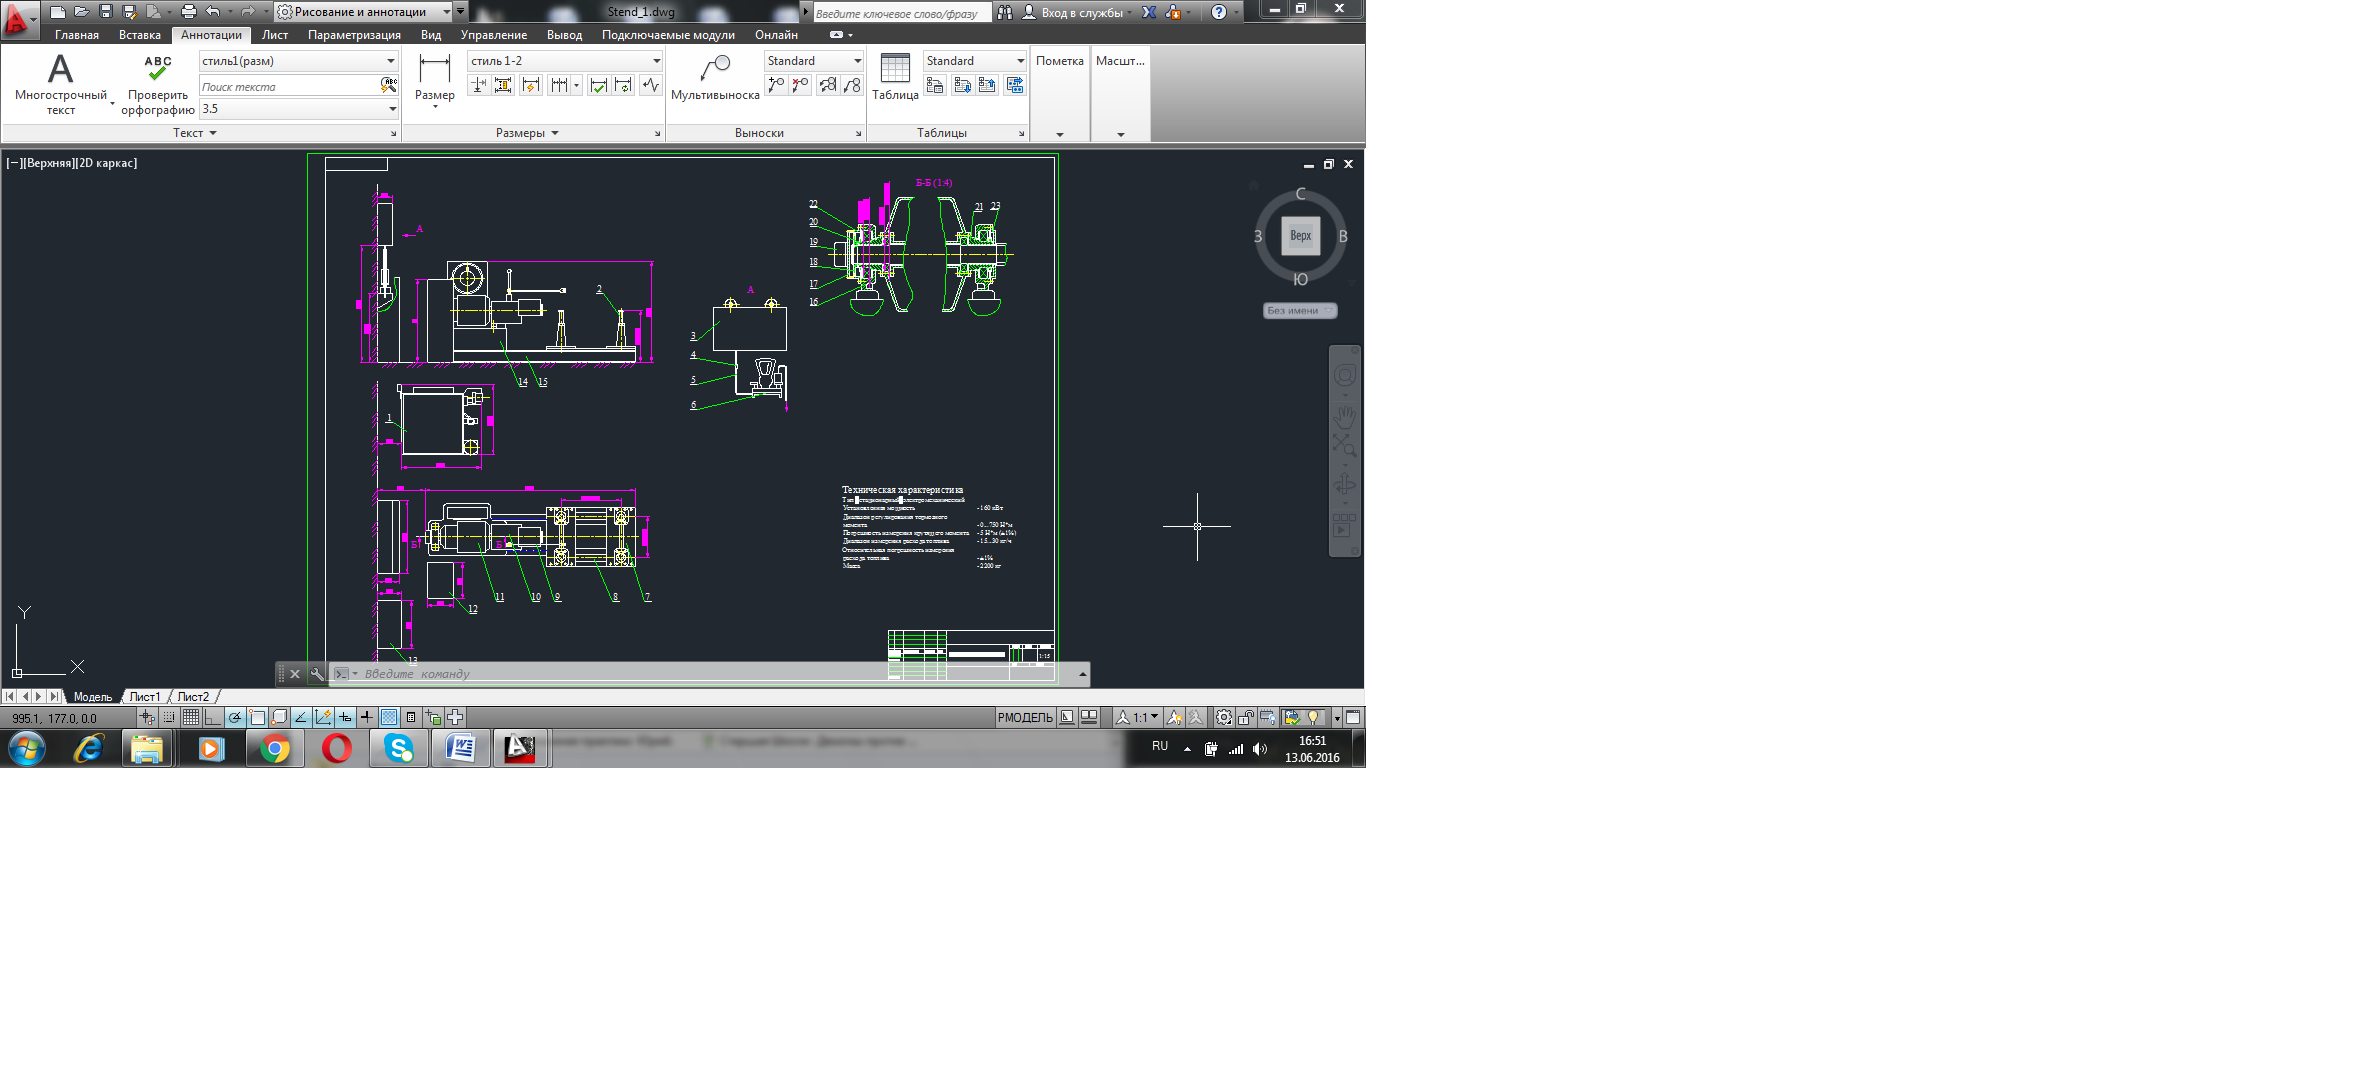Expand the Размеры panel
This screenshot has height=1068, width=2364.
point(527,133)
